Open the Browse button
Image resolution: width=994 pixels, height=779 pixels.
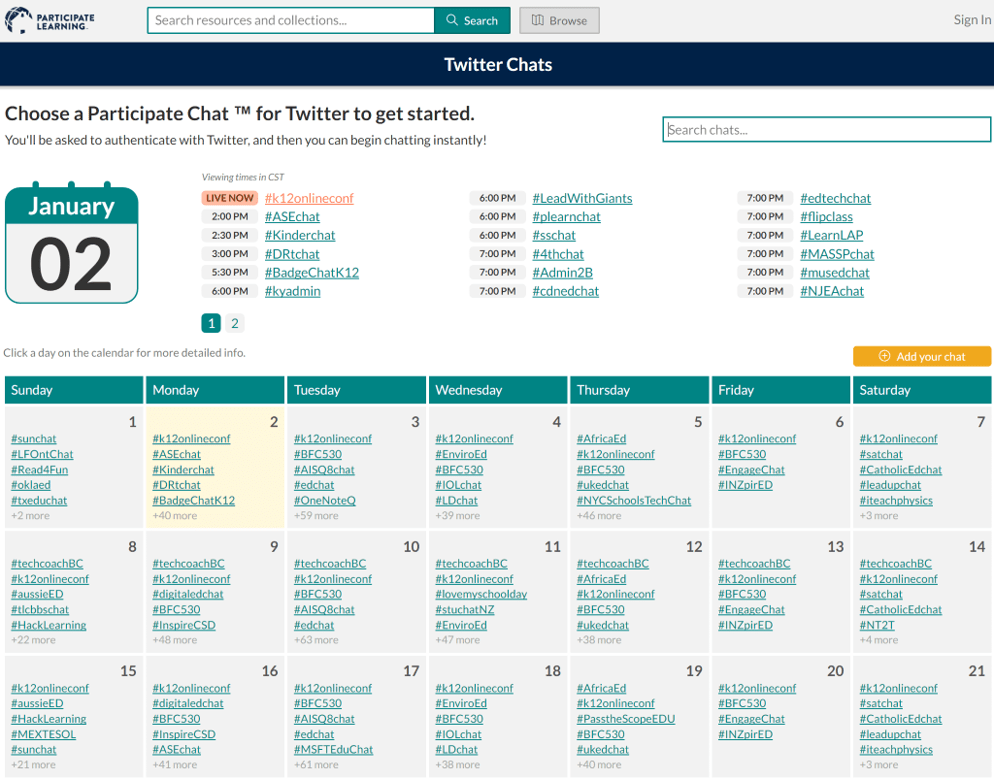[x=559, y=20]
